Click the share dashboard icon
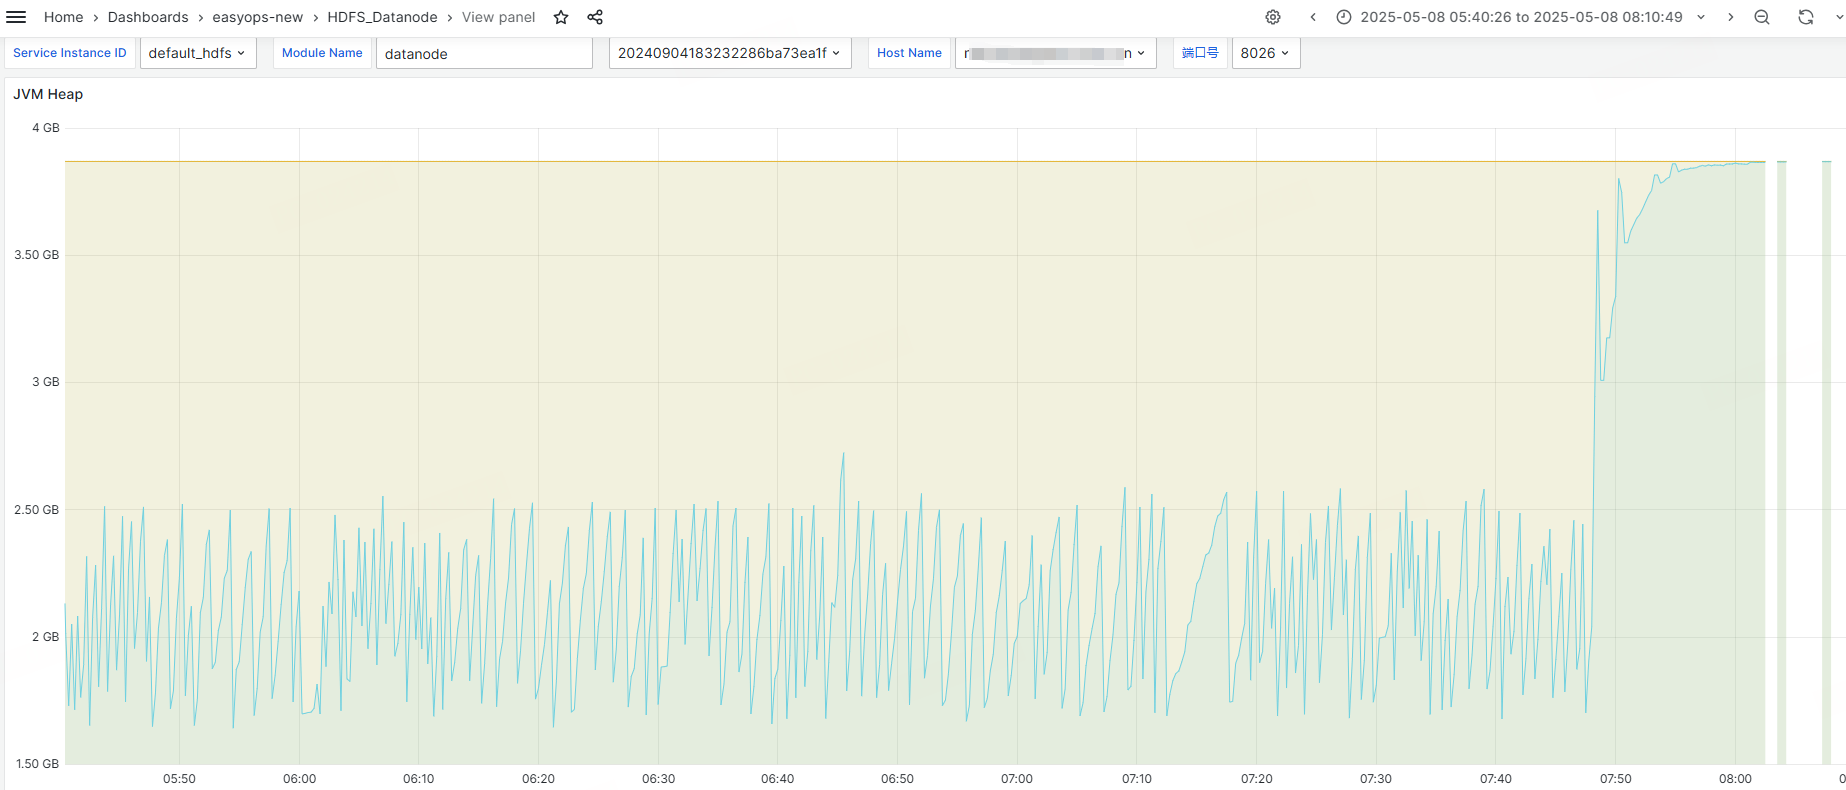 [x=595, y=17]
